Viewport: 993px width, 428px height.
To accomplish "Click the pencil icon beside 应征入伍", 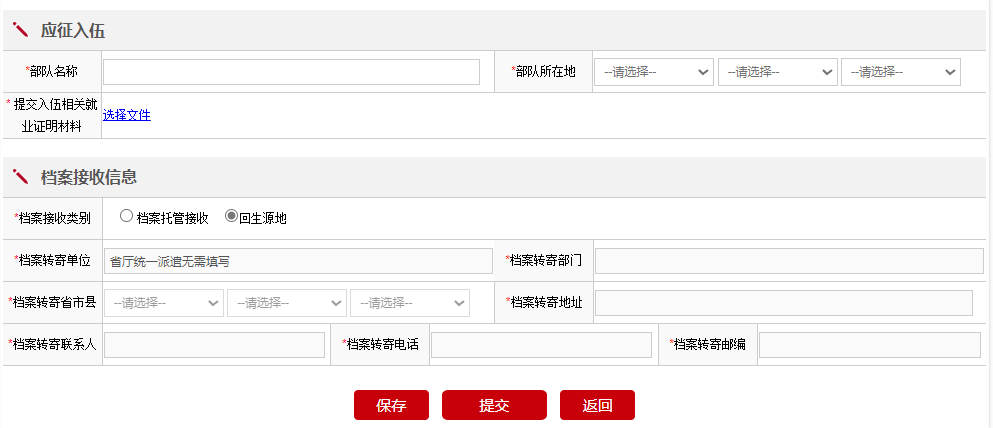I will [x=21, y=31].
